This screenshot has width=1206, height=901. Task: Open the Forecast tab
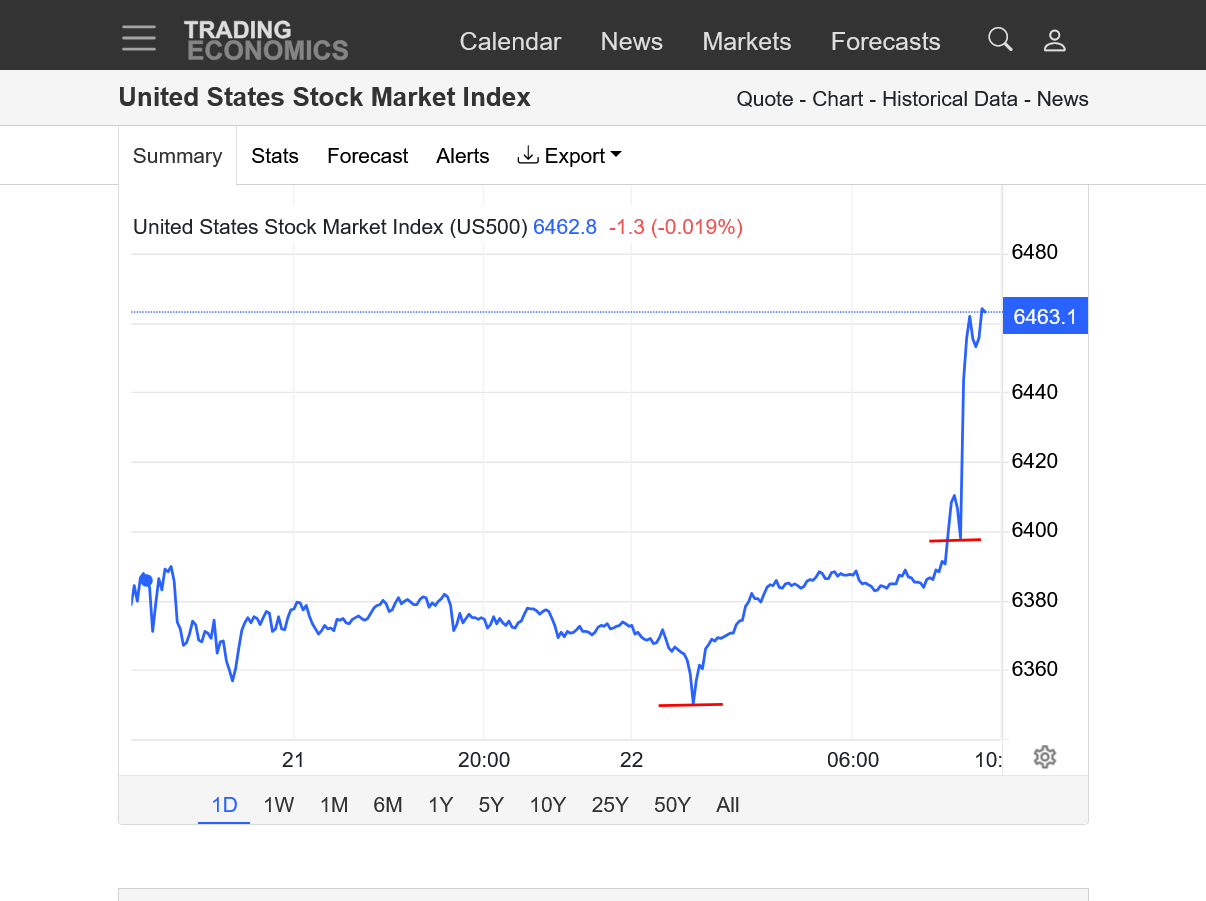(x=367, y=156)
